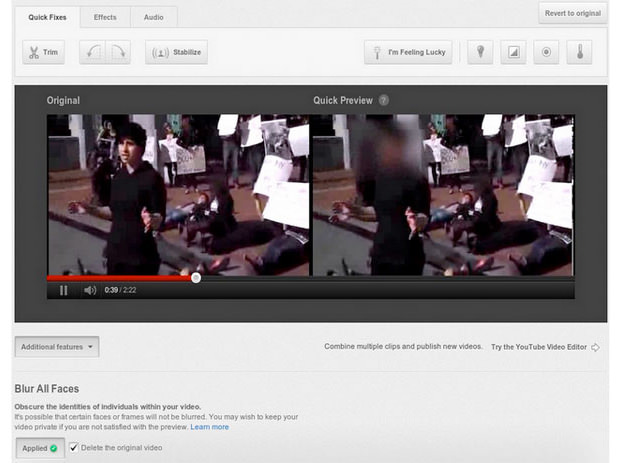The height and width of the screenshot is (463, 620).
Task: Click the video progress scrubber handle
Action: (196, 278)
